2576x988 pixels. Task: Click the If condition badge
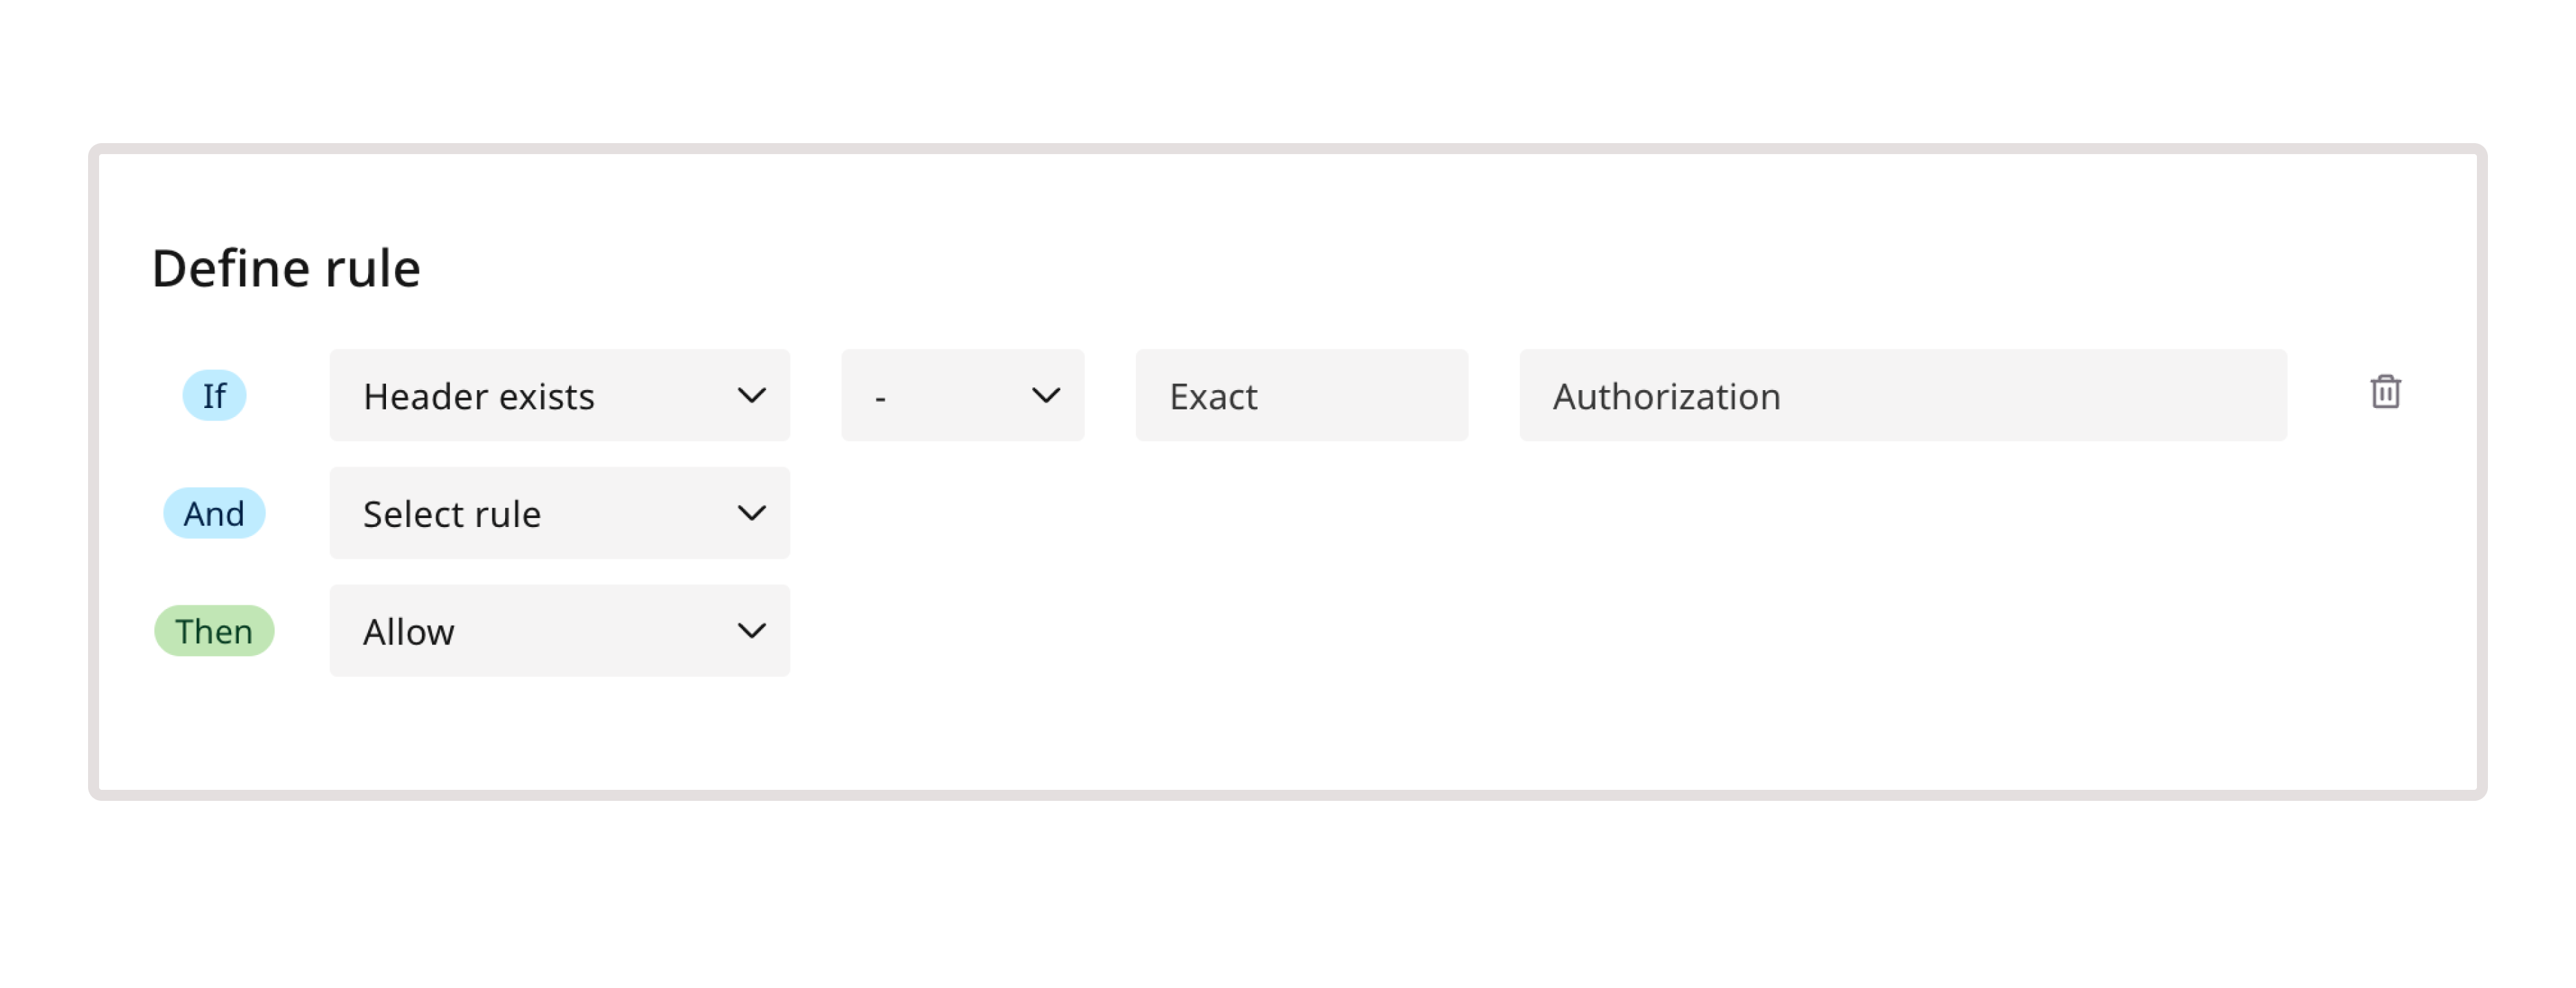(x=213, y=395)
